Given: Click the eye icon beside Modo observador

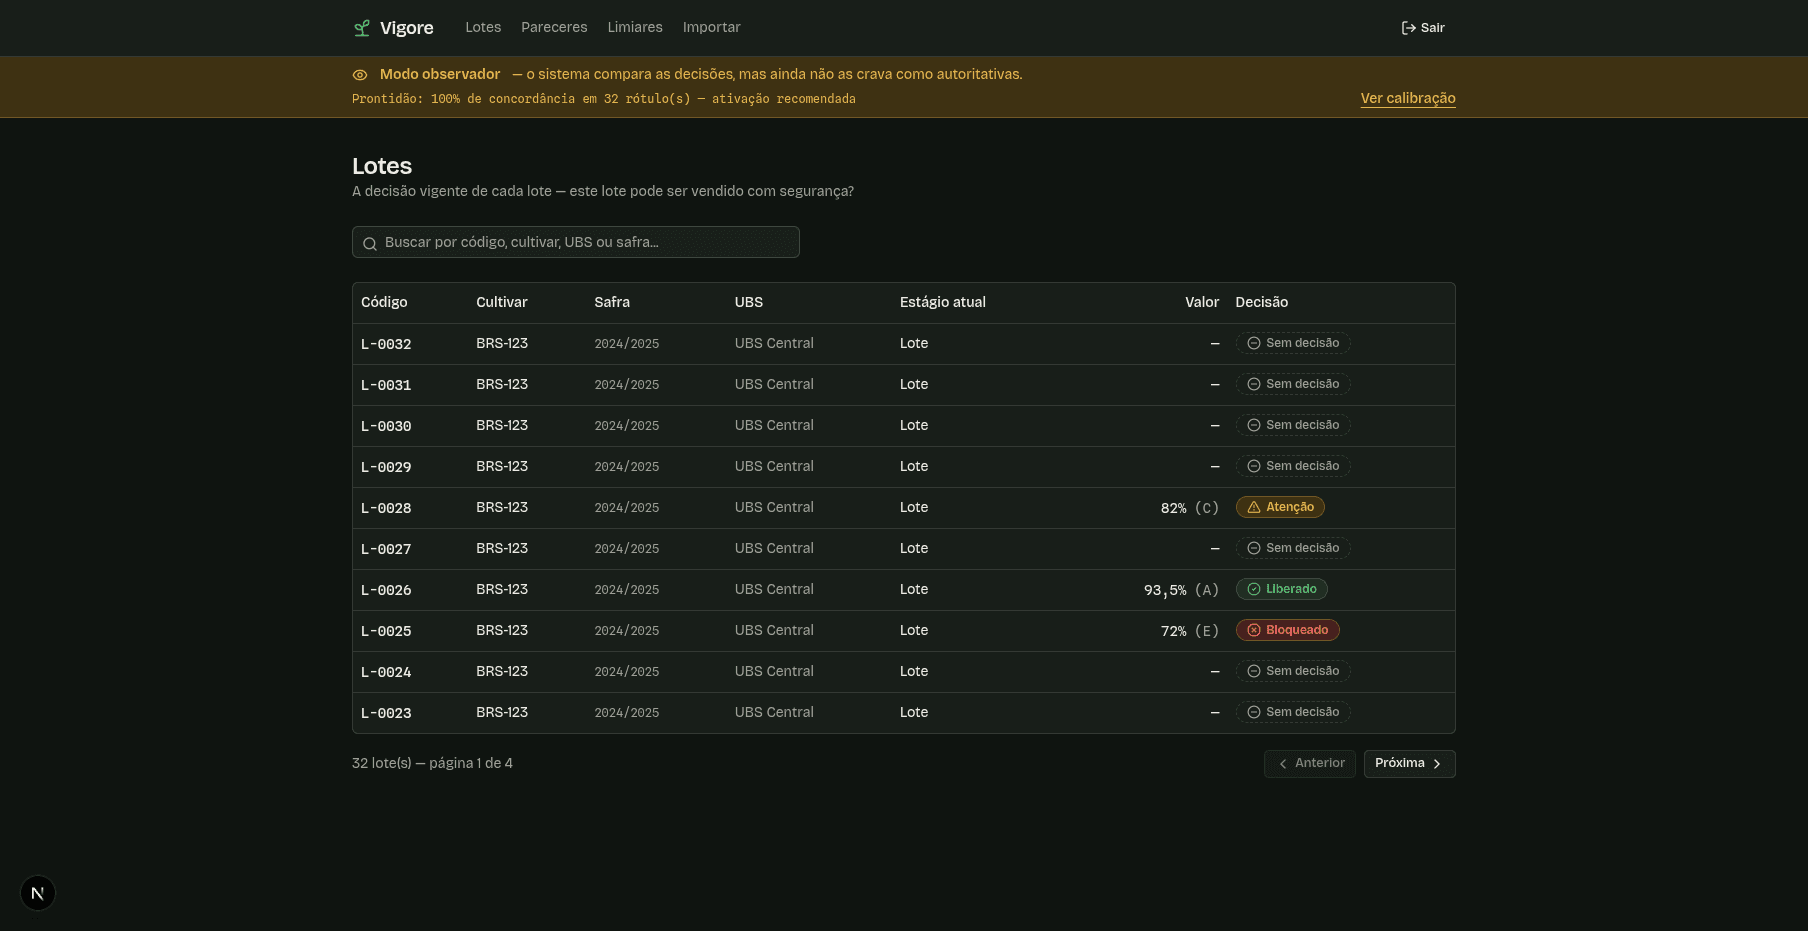Looking at the screenshot, I should pyautogui.click(x=360, y=75).
